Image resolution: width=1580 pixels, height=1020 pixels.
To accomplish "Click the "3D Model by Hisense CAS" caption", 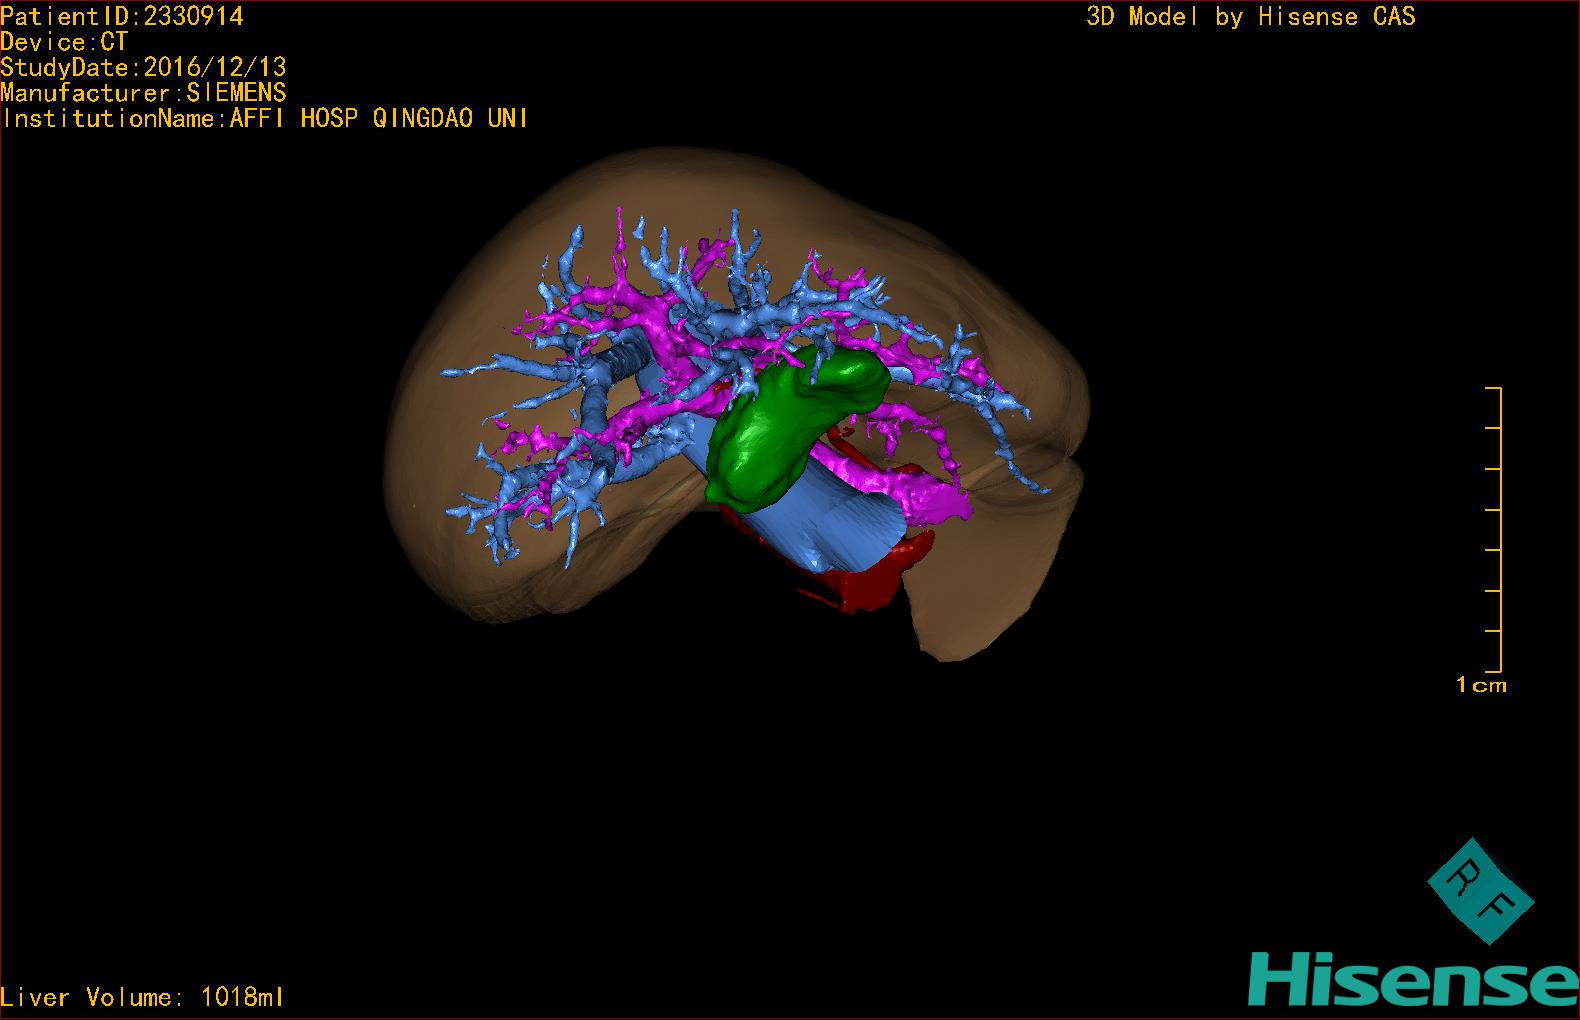I will point(1250,16).
